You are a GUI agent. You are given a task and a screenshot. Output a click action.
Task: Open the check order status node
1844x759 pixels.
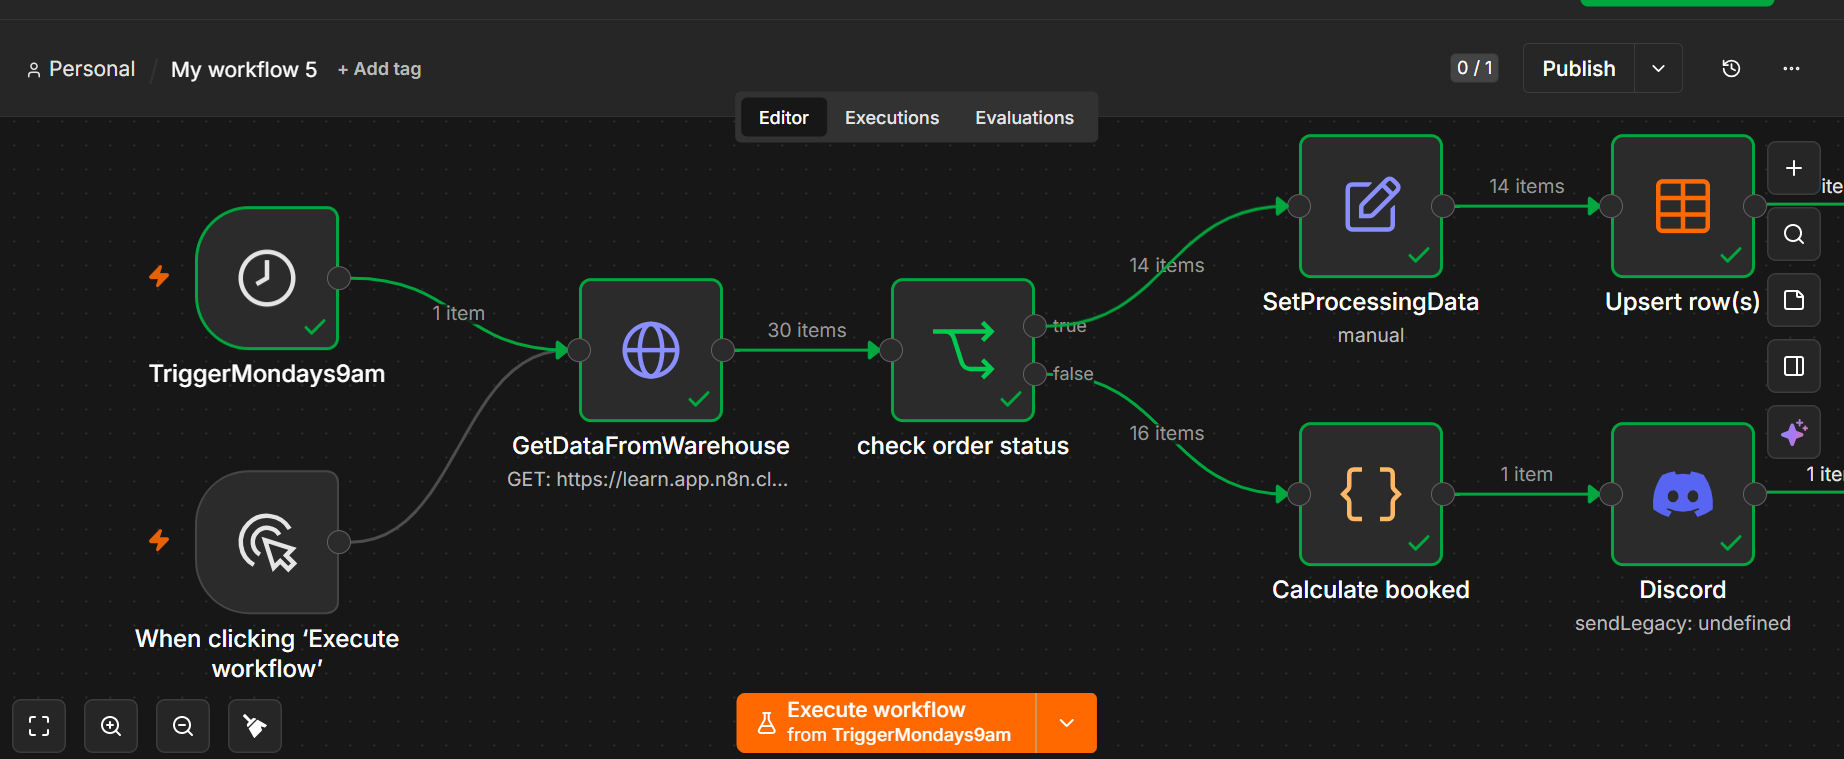pos(963,350)
